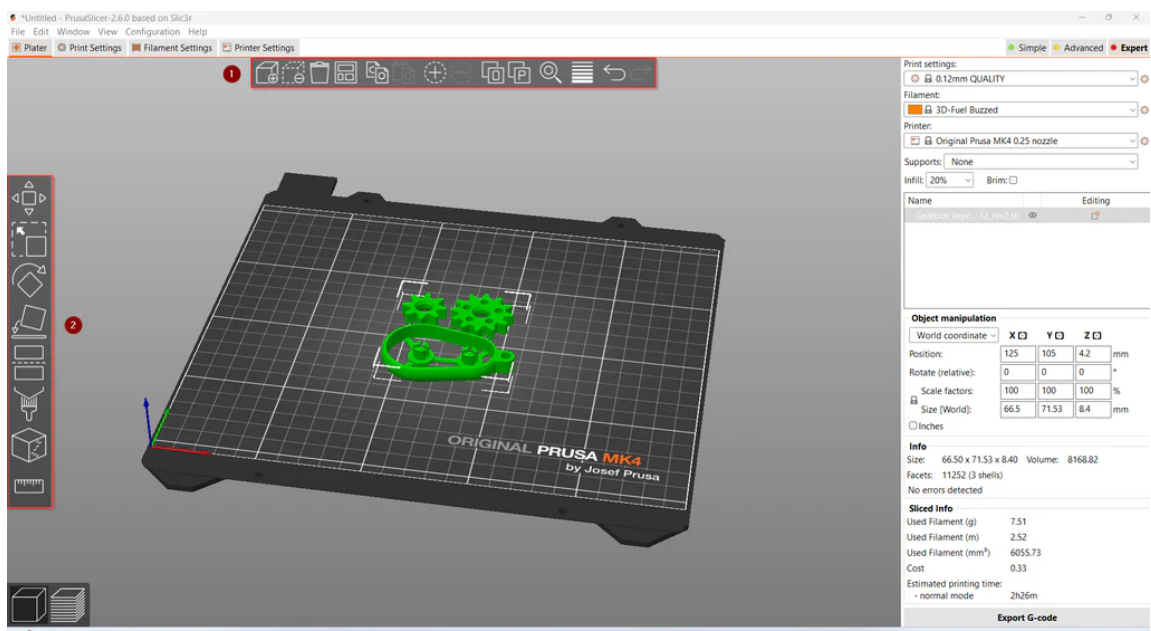
Task: Open the File menu
Action: click(x=18, y=32)
